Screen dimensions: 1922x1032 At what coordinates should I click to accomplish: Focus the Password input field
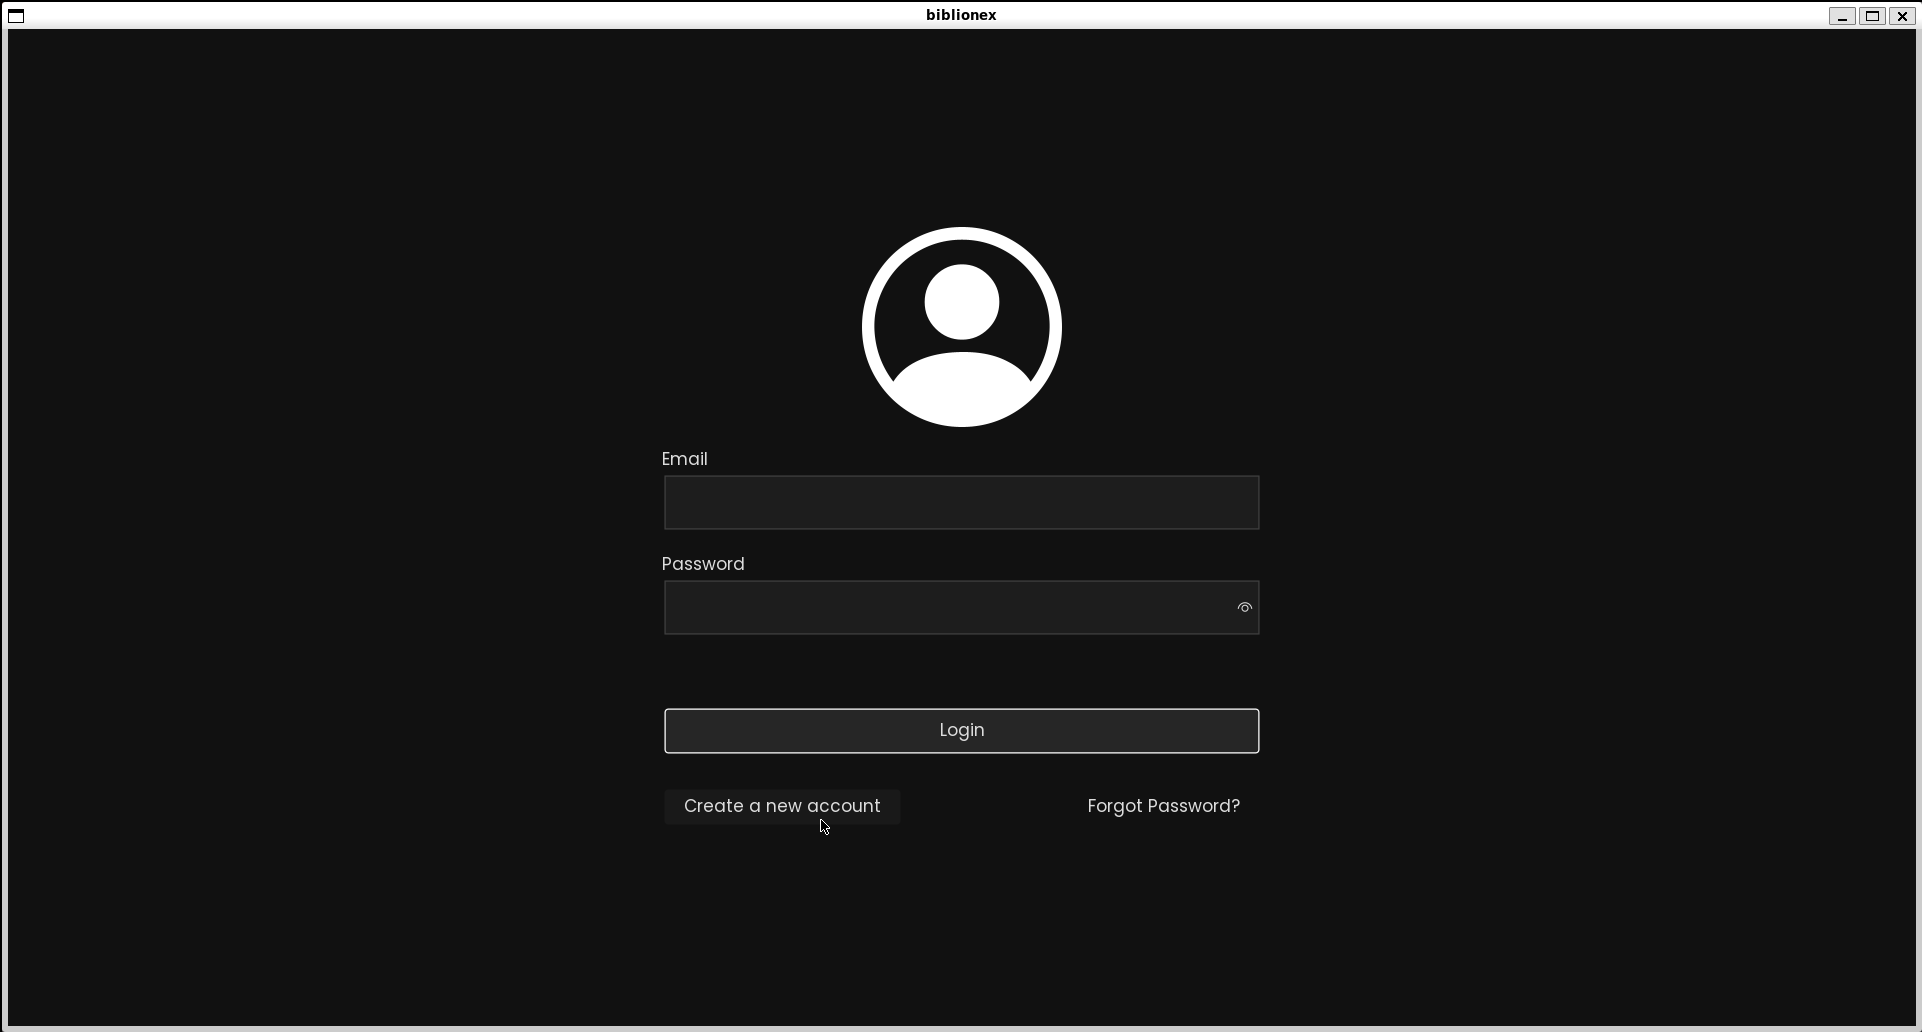click(x=961, y=607)
